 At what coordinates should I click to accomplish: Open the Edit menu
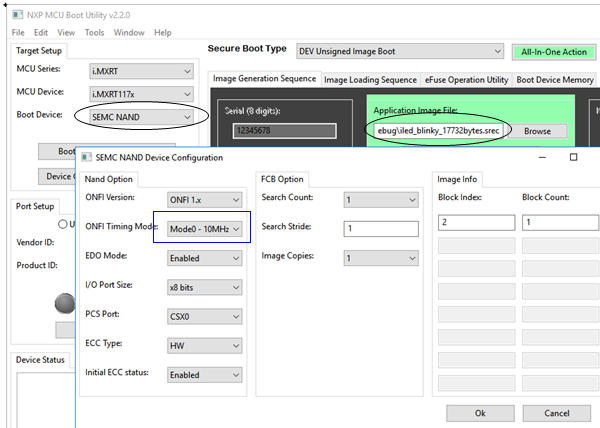(x=41, y=33)
